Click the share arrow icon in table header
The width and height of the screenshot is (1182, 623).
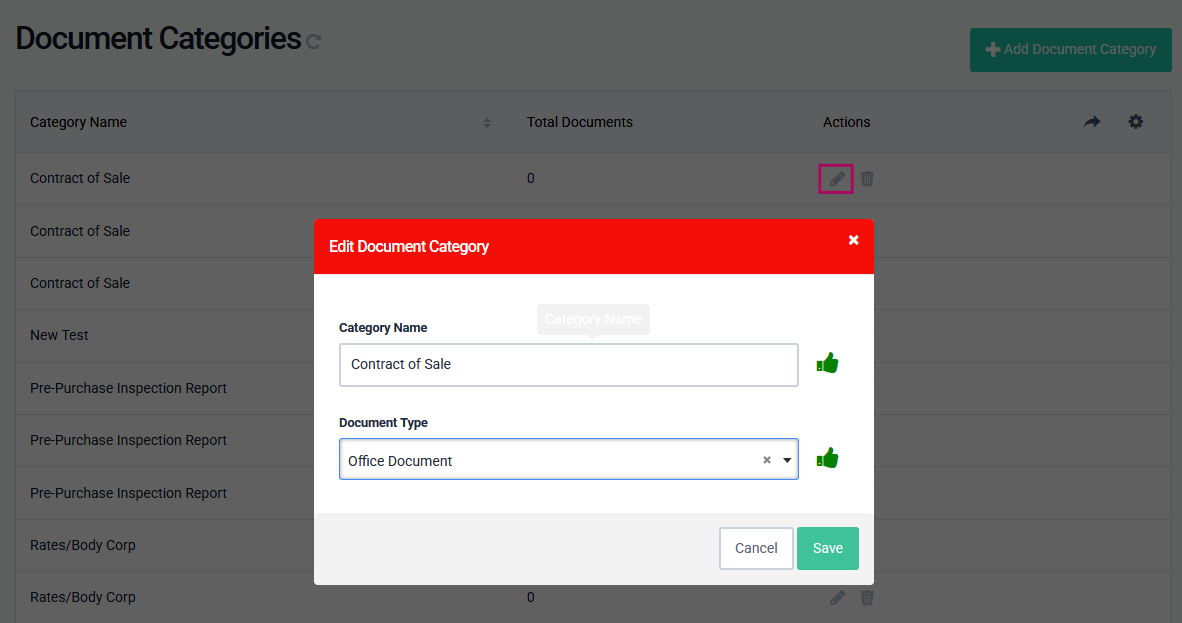pos(1091,122)
